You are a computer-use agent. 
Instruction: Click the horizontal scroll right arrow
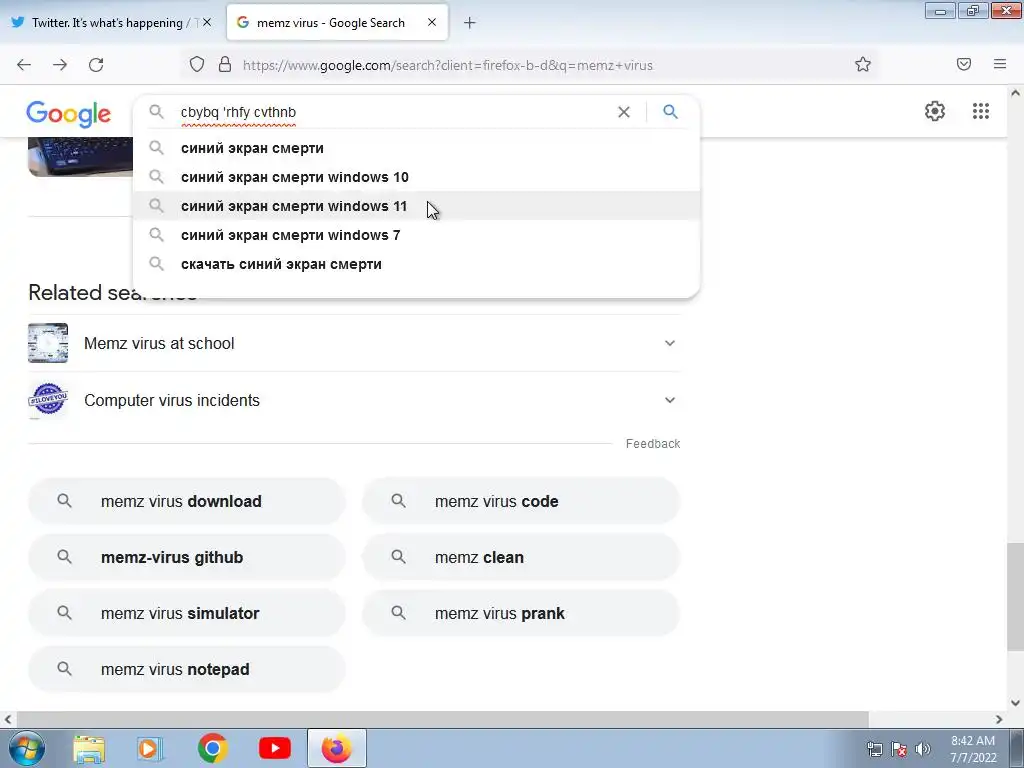pyautogui.click(x=999, y=719)
